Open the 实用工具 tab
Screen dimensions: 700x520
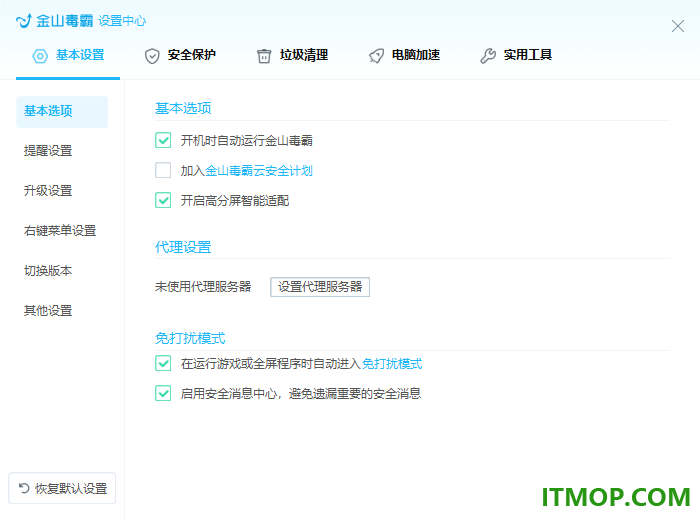coord(517,56)
